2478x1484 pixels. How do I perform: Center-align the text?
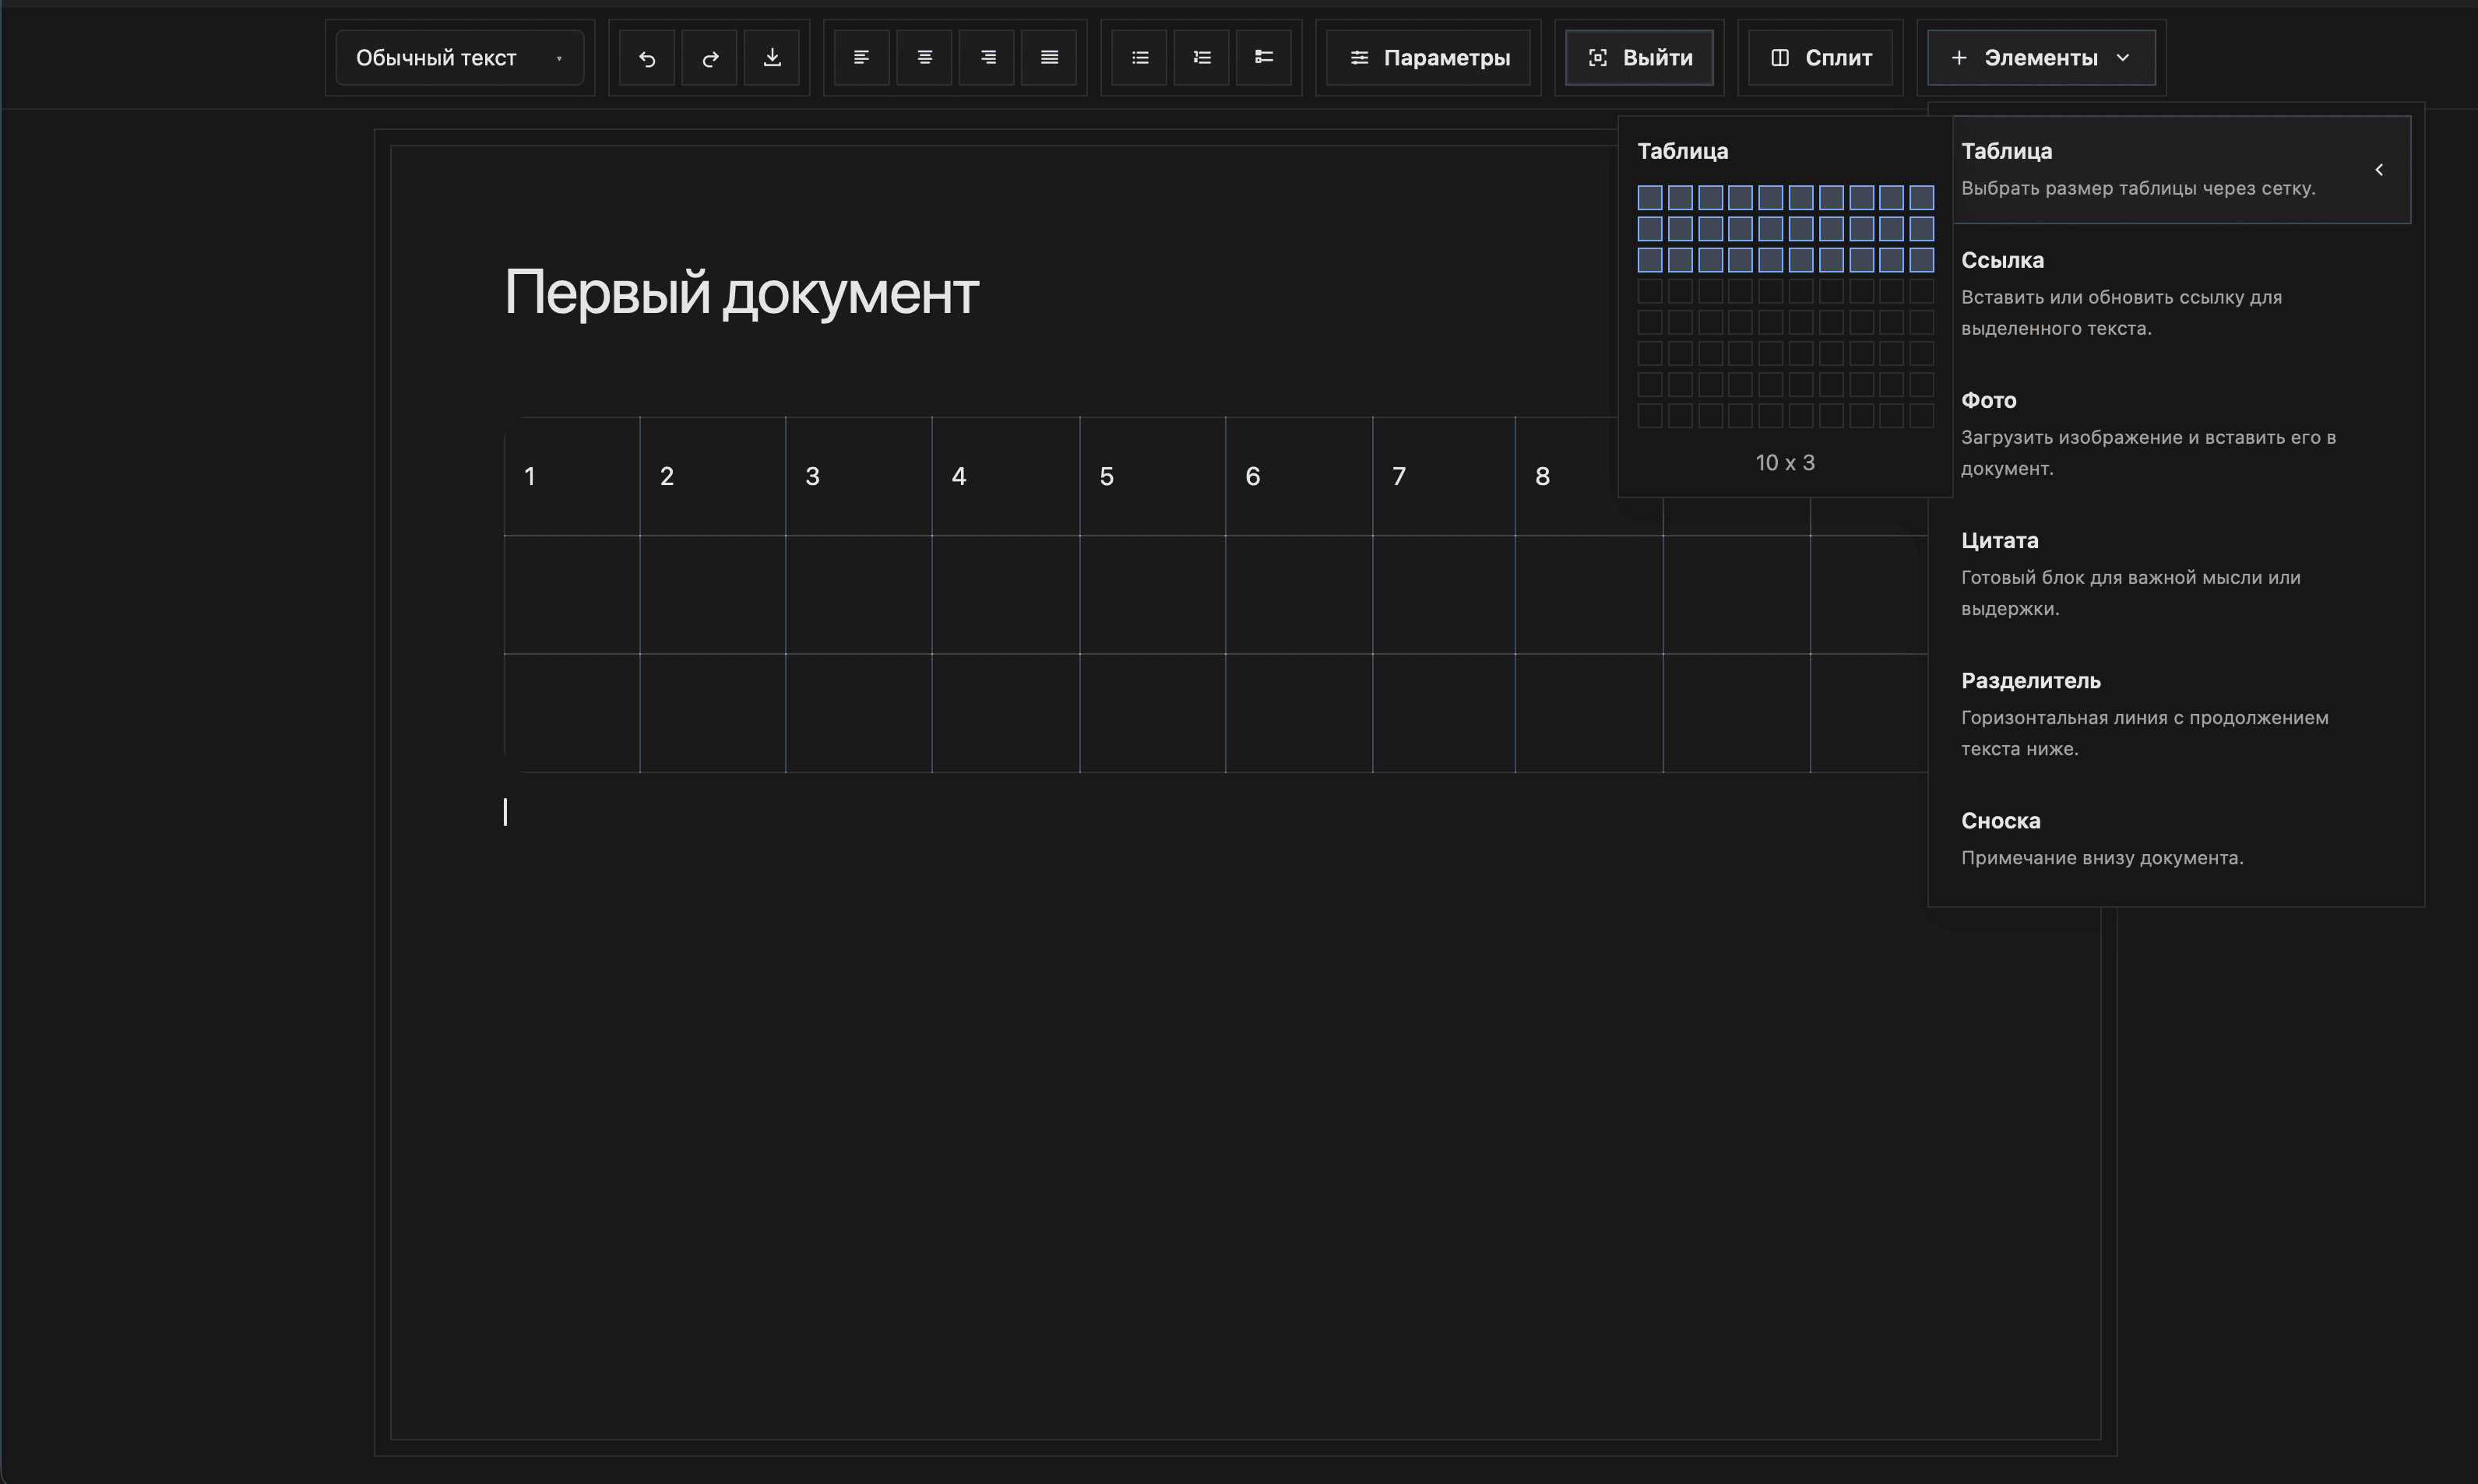(924, 58)
